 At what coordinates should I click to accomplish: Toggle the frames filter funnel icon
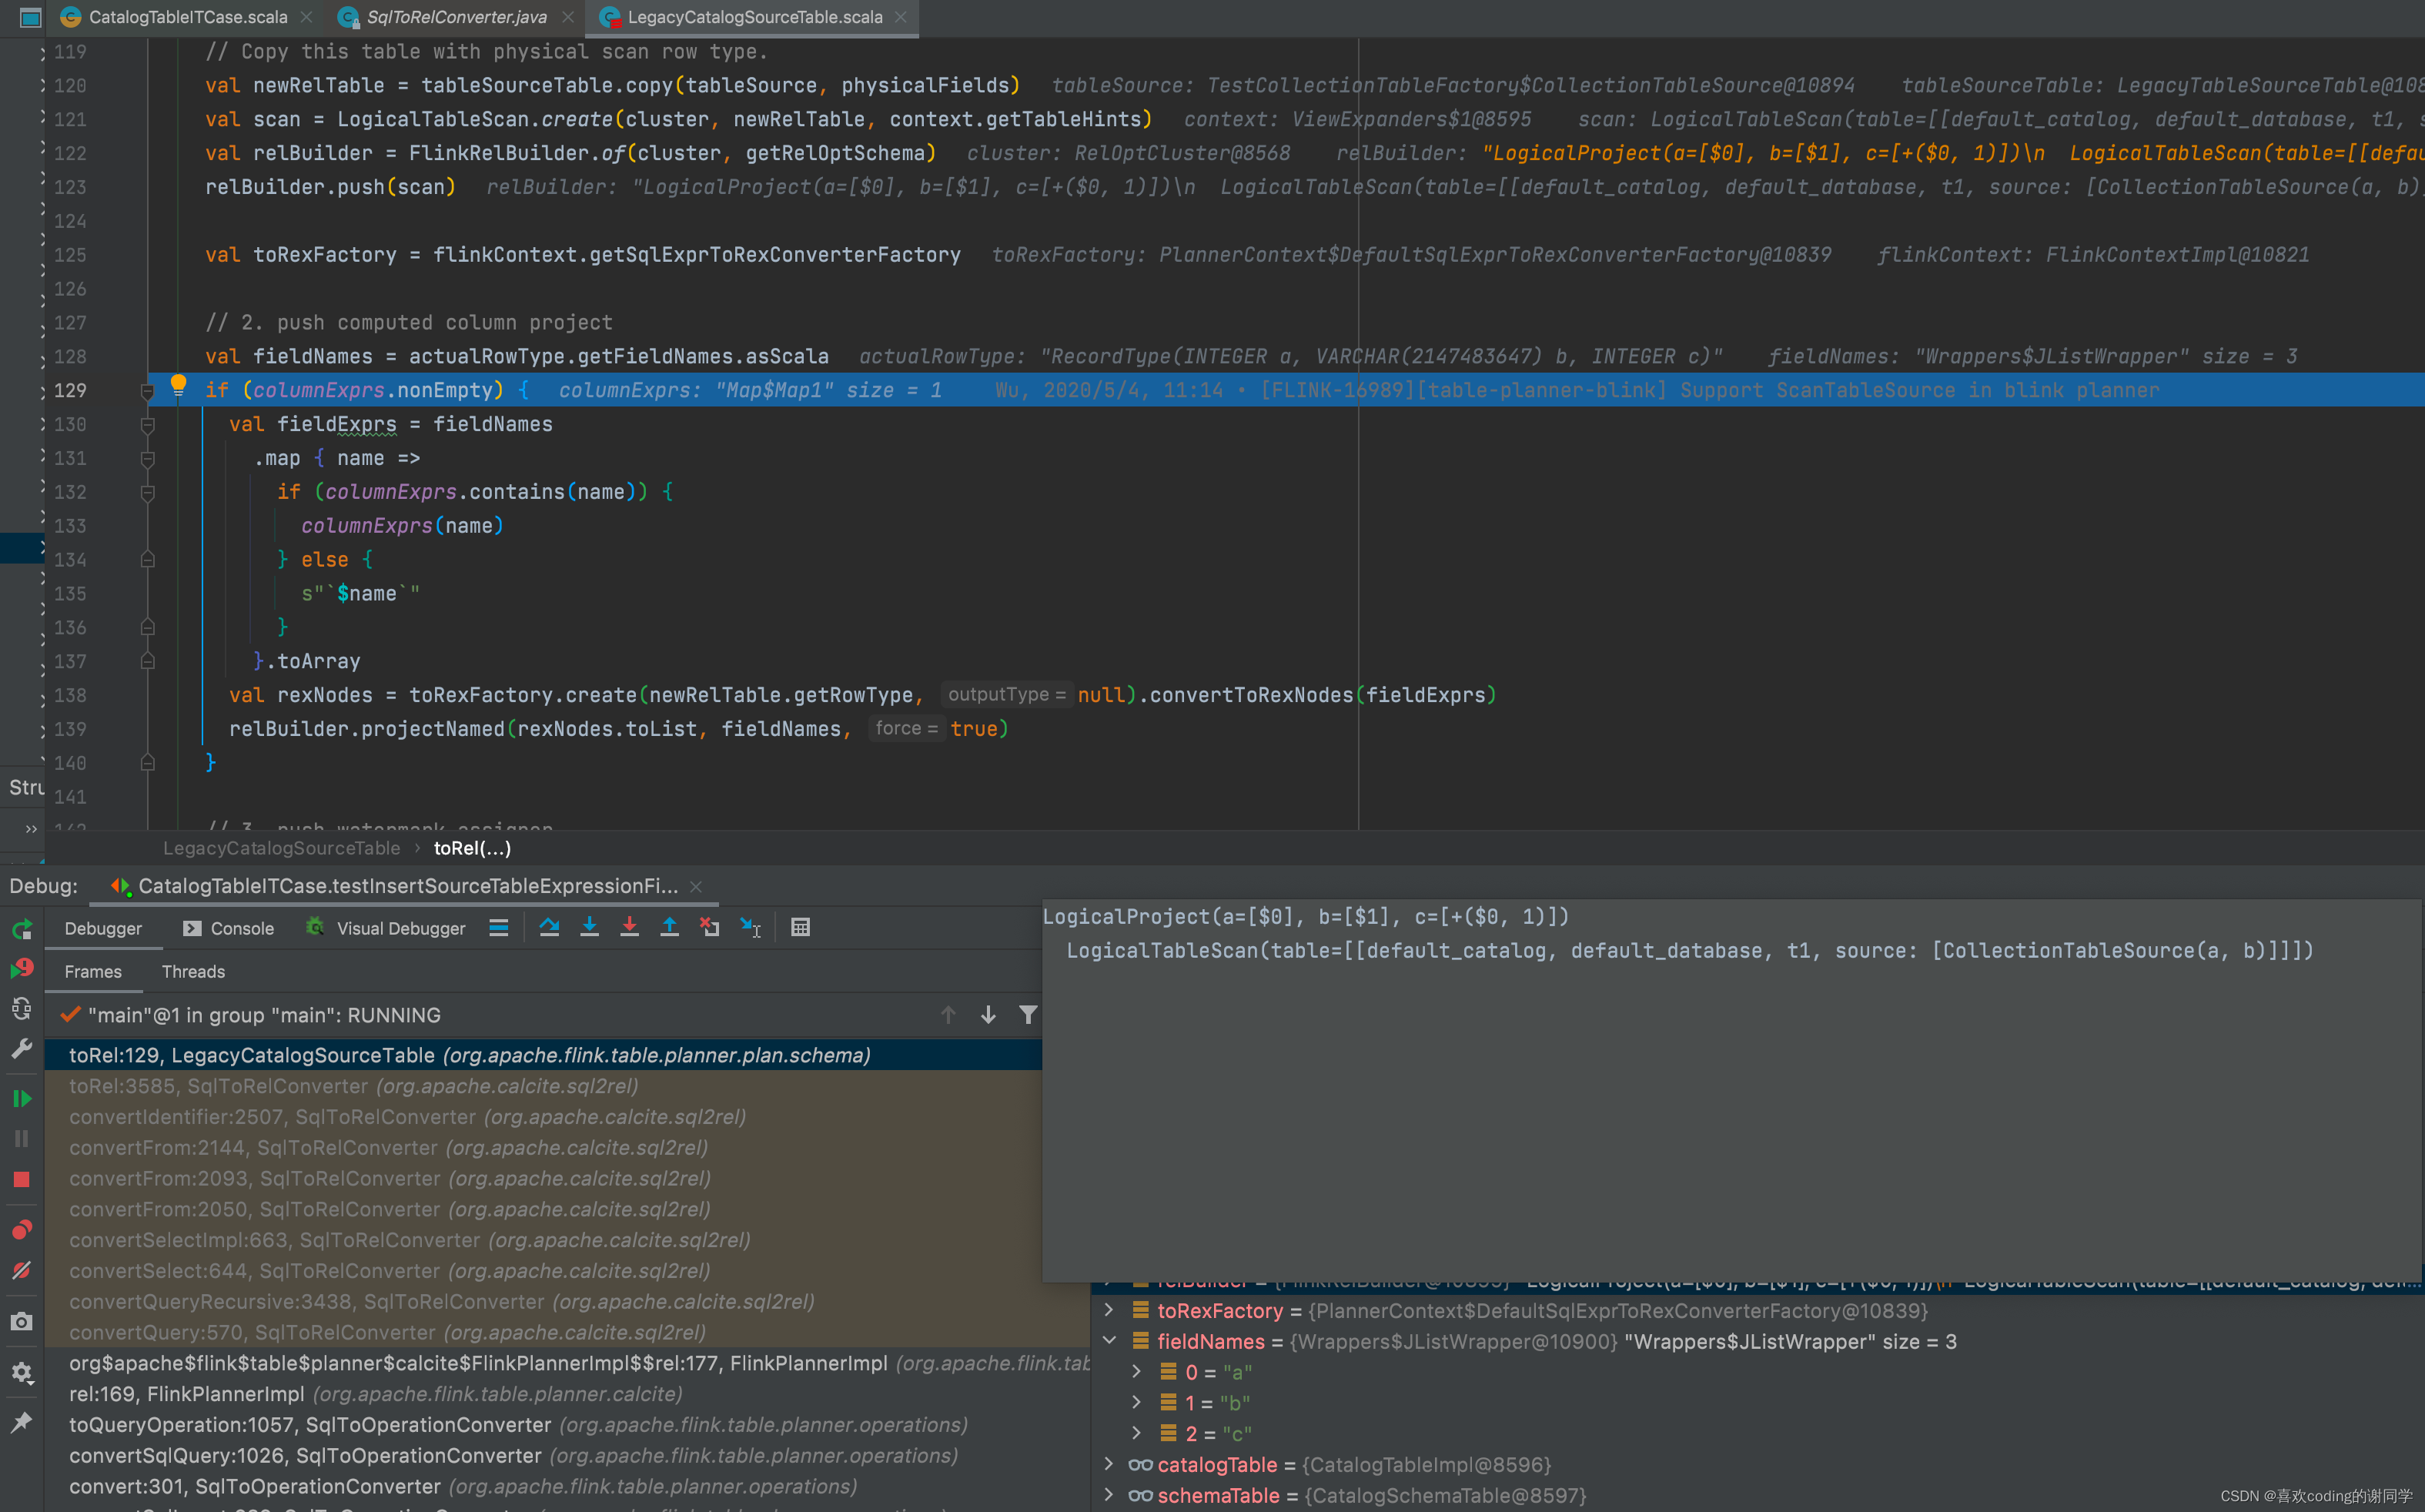[1027, 1014]
